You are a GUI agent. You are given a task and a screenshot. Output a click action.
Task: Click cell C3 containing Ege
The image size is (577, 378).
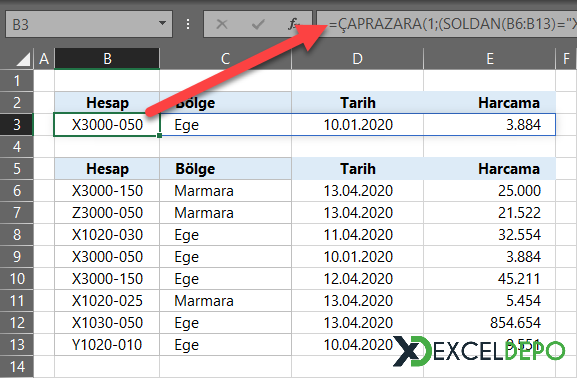[x=225, y=125]
